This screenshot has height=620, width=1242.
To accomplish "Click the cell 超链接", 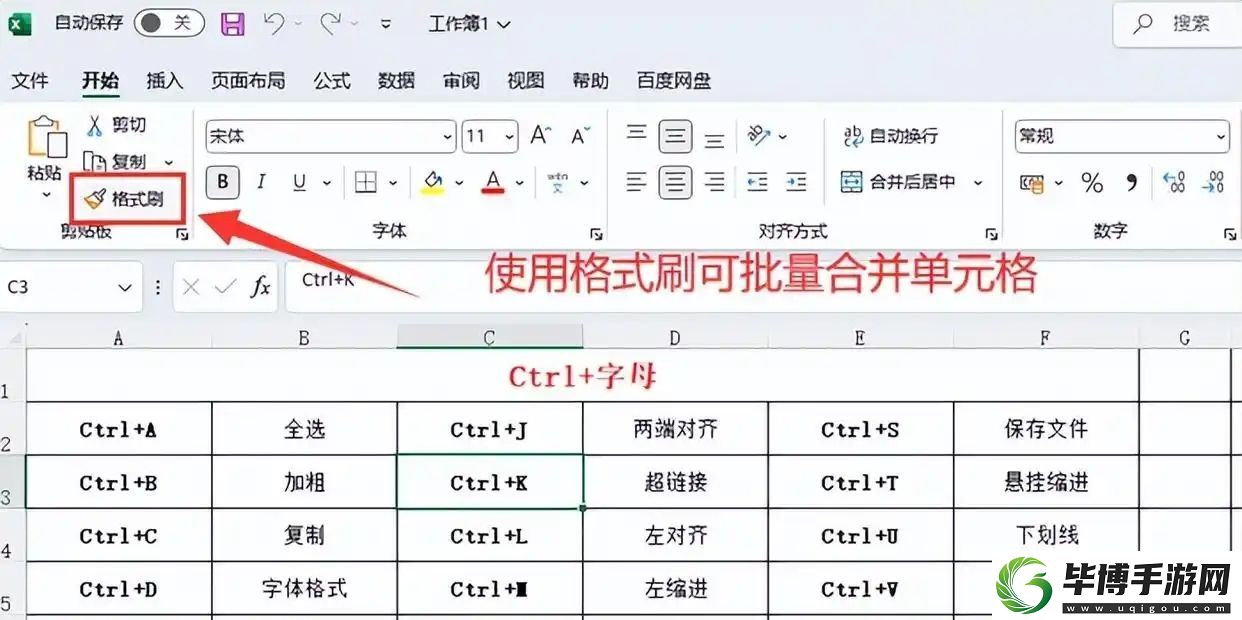I will pos(675,483).
